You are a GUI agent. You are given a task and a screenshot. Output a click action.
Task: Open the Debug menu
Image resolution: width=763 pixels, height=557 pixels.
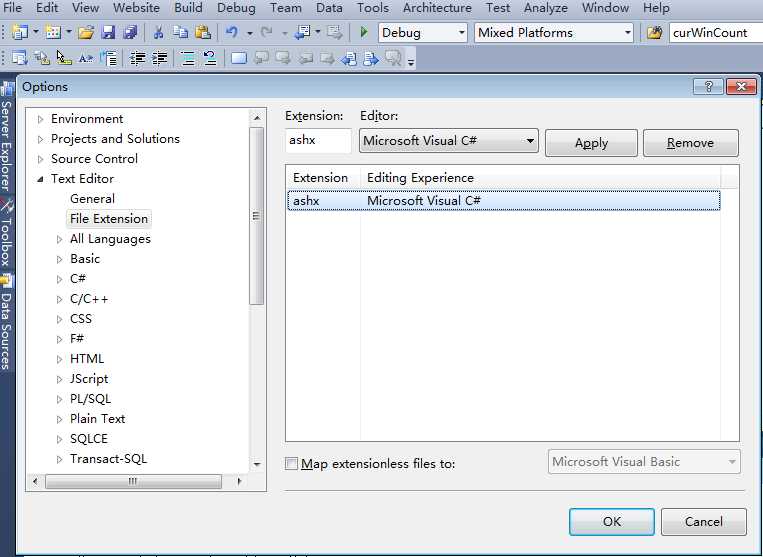[236, 8]
